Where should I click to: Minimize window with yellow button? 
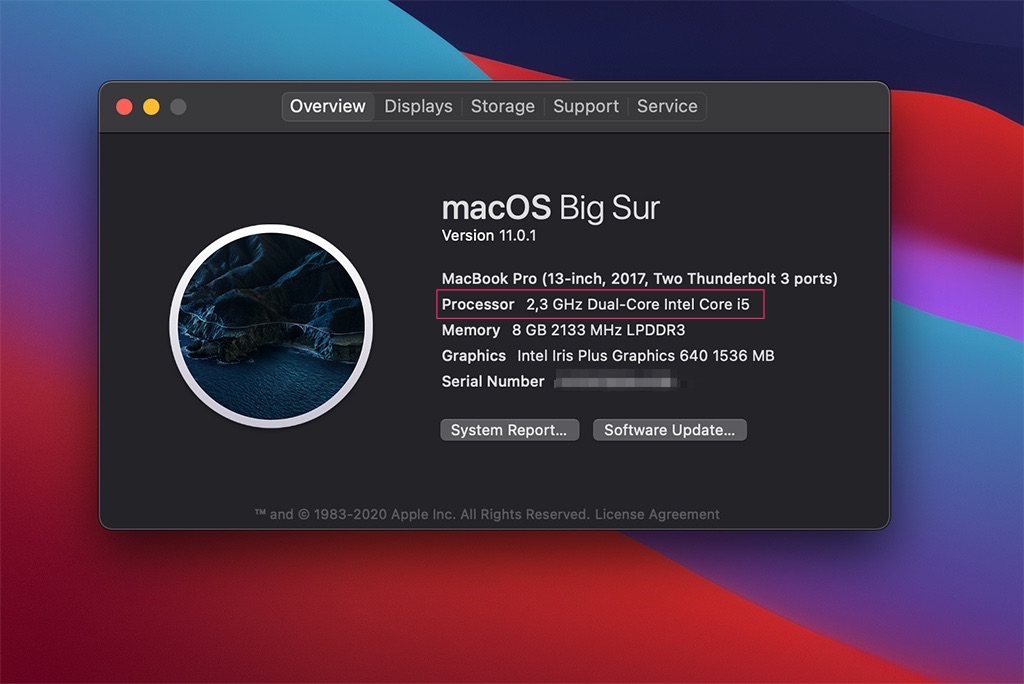point(151,106)
